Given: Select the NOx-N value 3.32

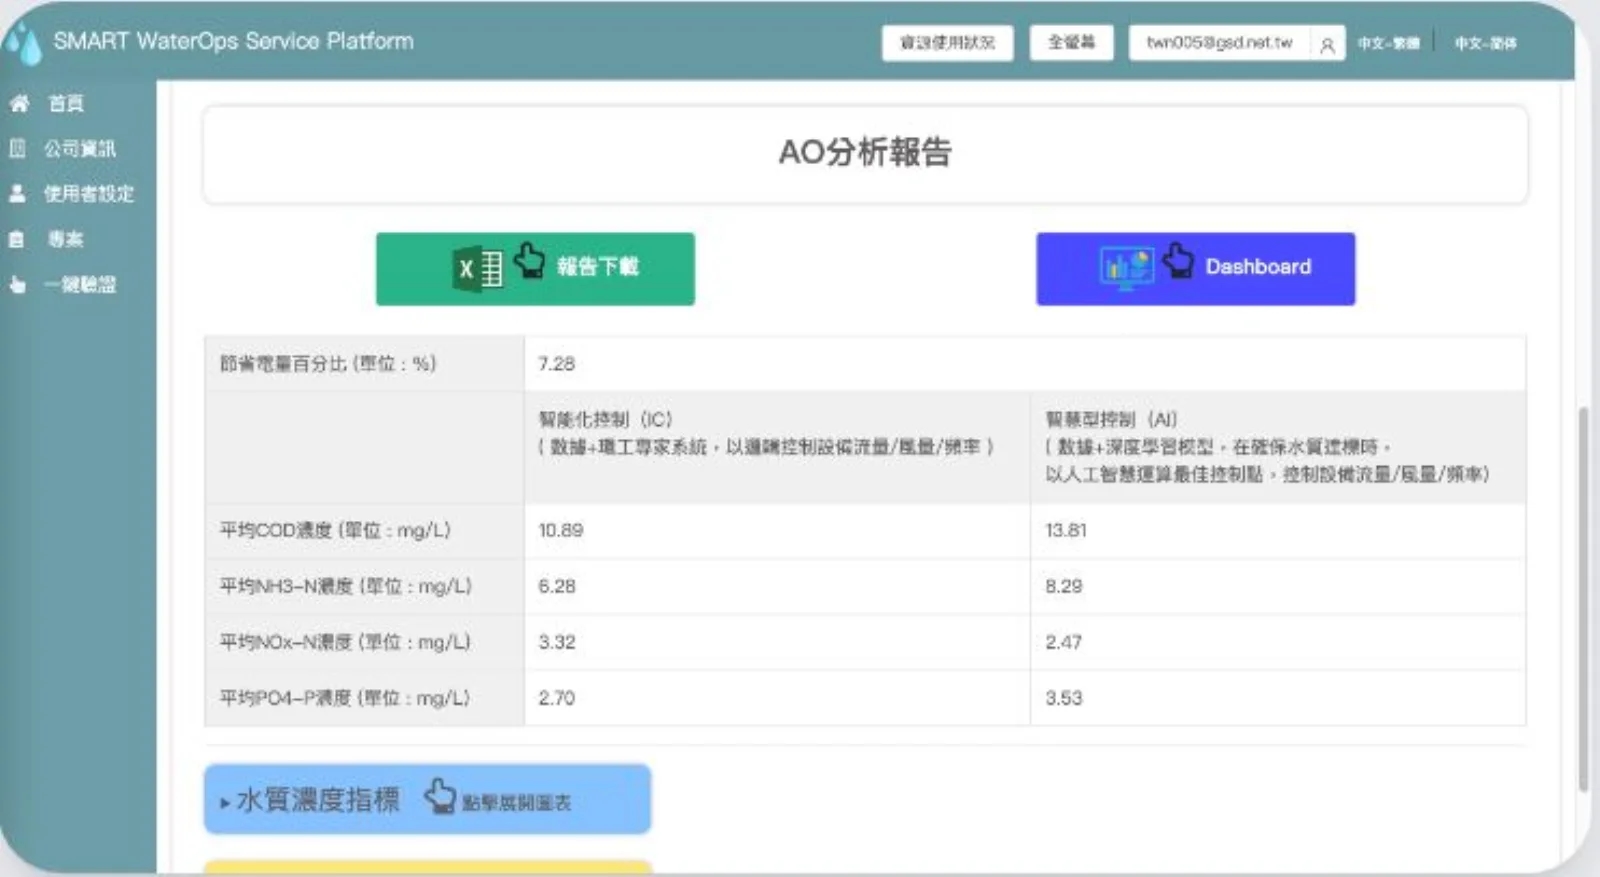Looking at the screenshot, I should coord(556,642).
